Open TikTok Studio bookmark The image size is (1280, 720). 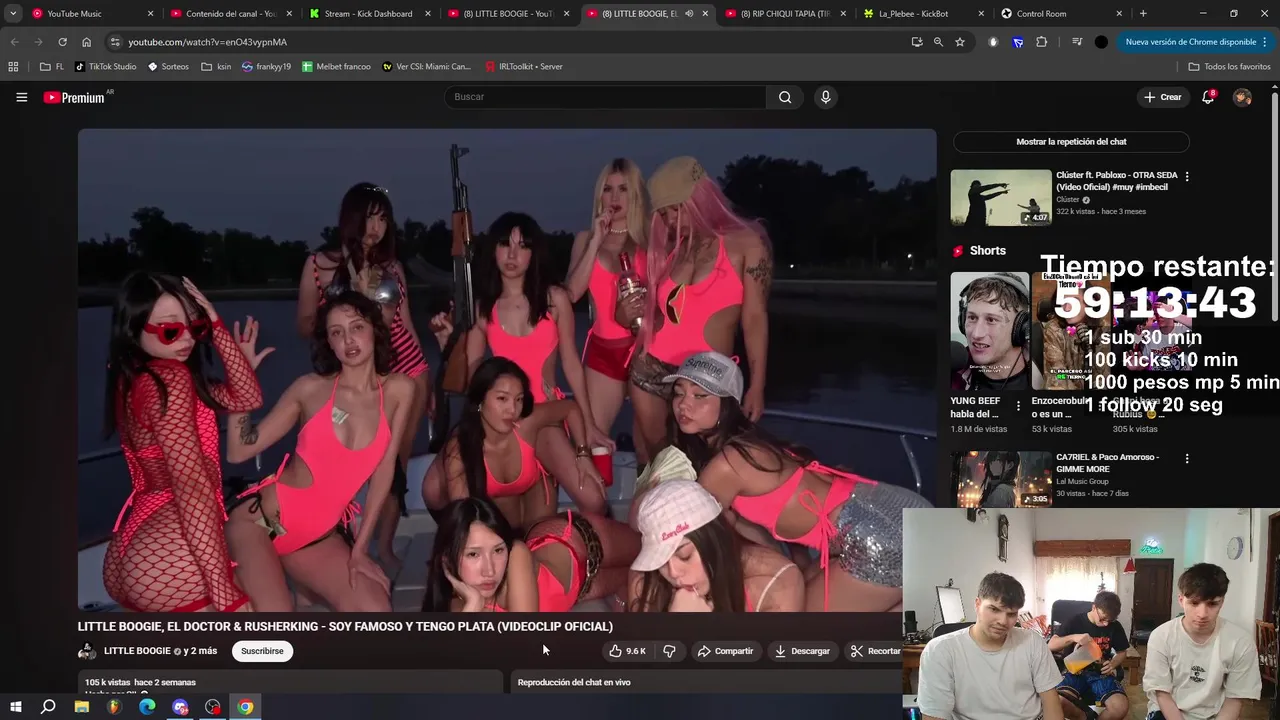pyautogui.click(x=106, y=67)
